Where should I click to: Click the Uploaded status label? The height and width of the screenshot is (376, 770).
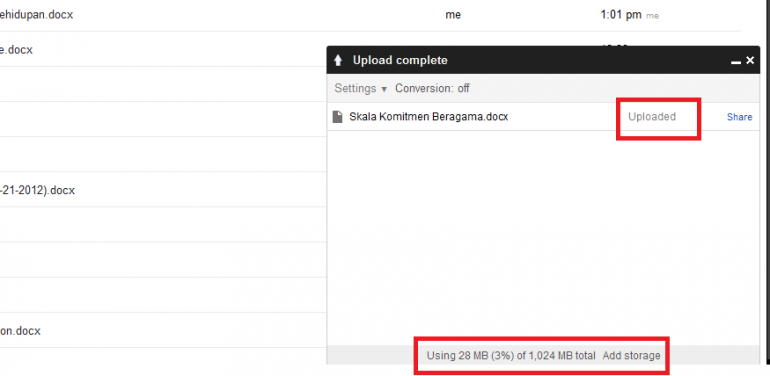coord(652,117)
